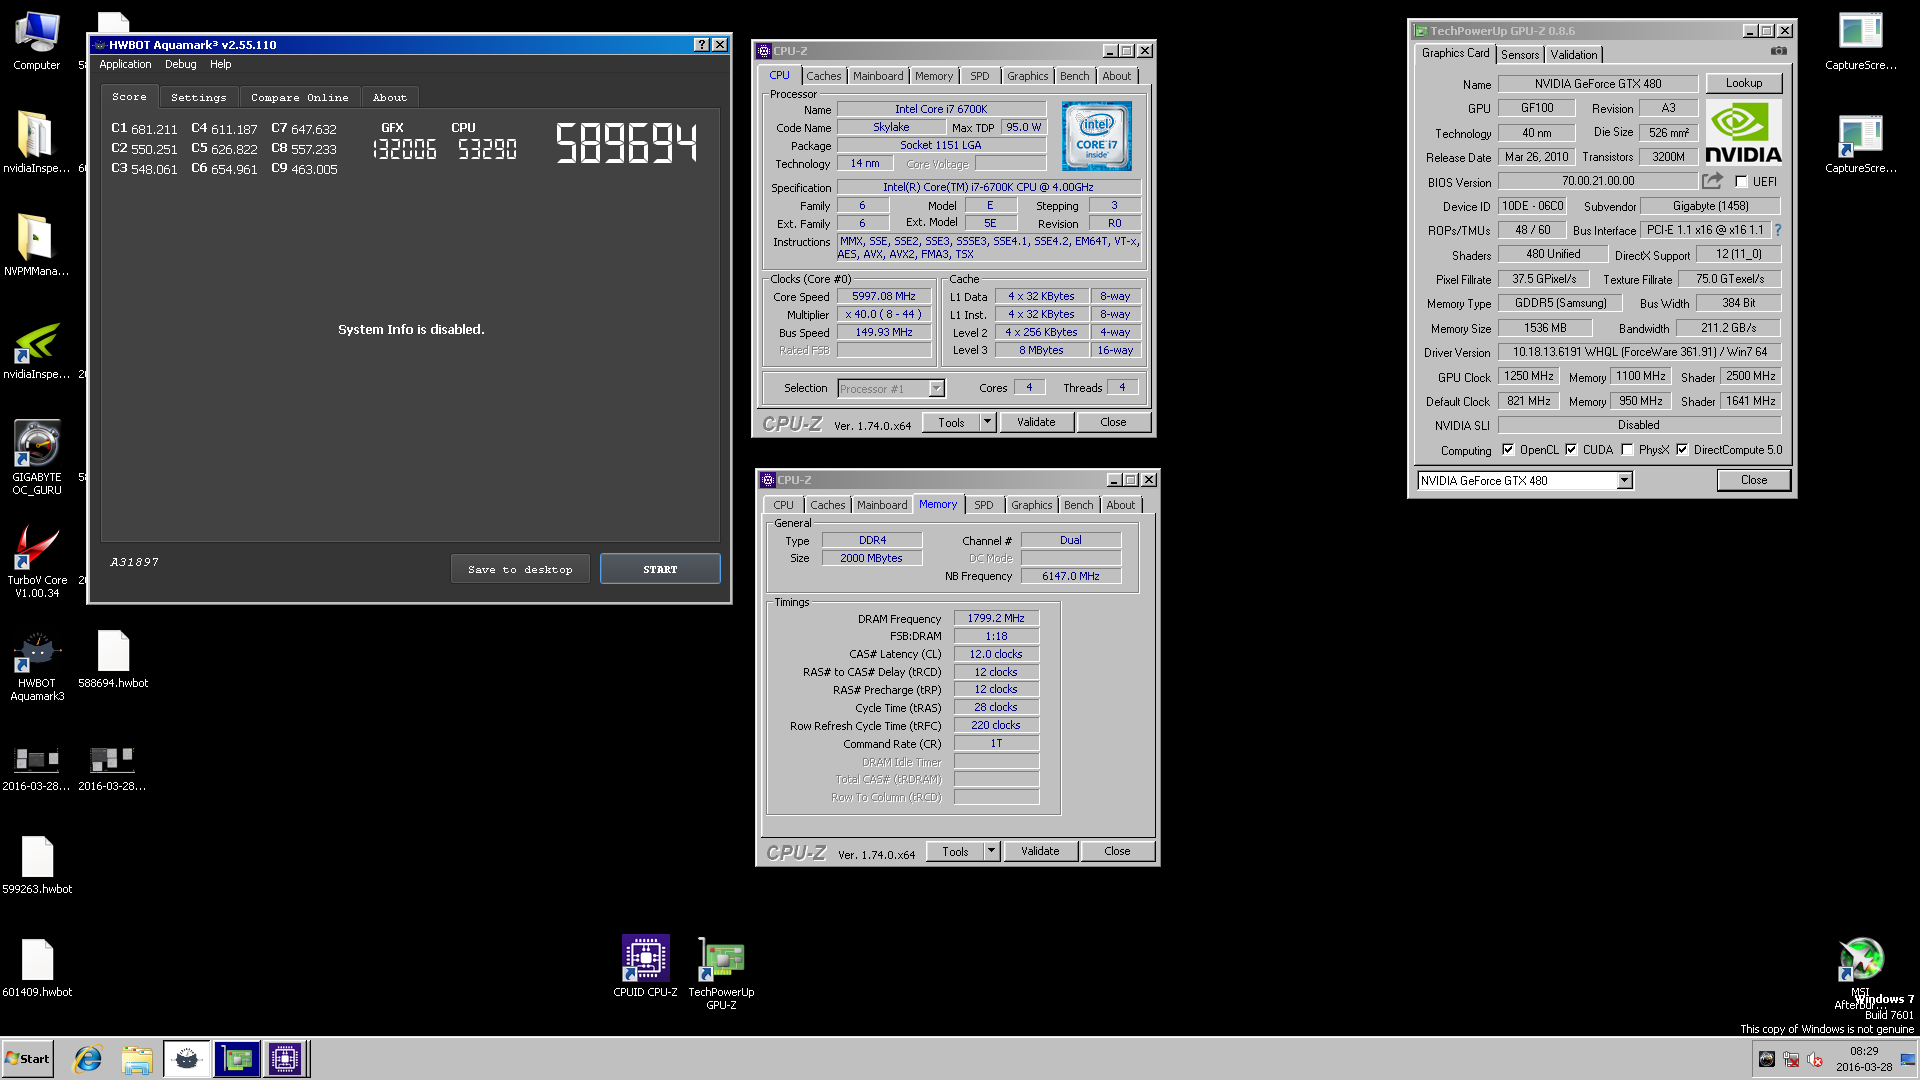Viewport: 1920px width, 1080px height.
Task: Click Validate in the upper CPU-Z window
Action: pos(1036,422)
